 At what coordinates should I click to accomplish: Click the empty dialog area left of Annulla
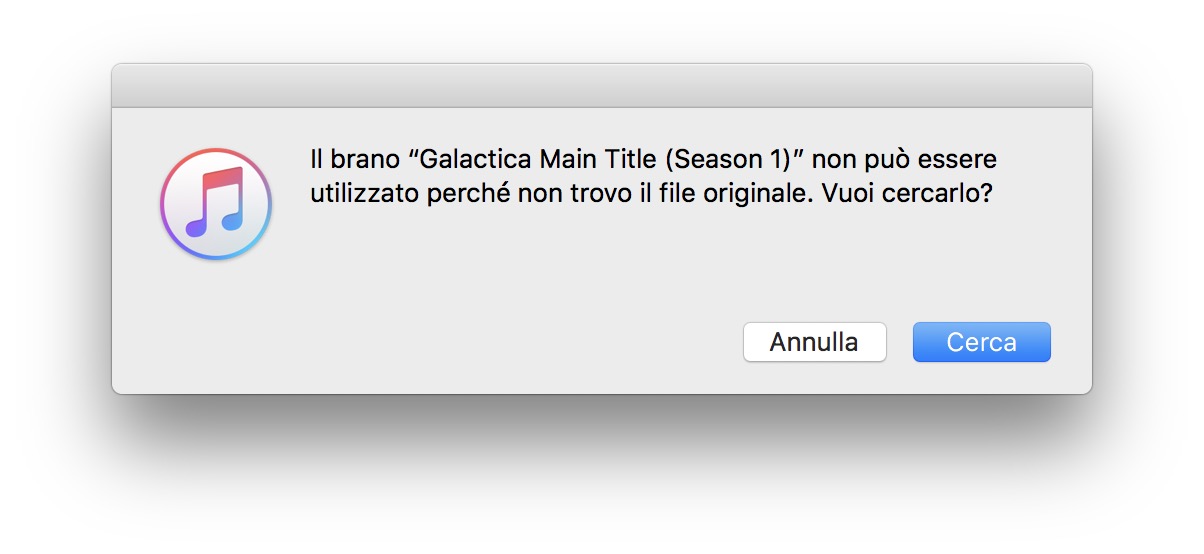[x=450, y=342]
